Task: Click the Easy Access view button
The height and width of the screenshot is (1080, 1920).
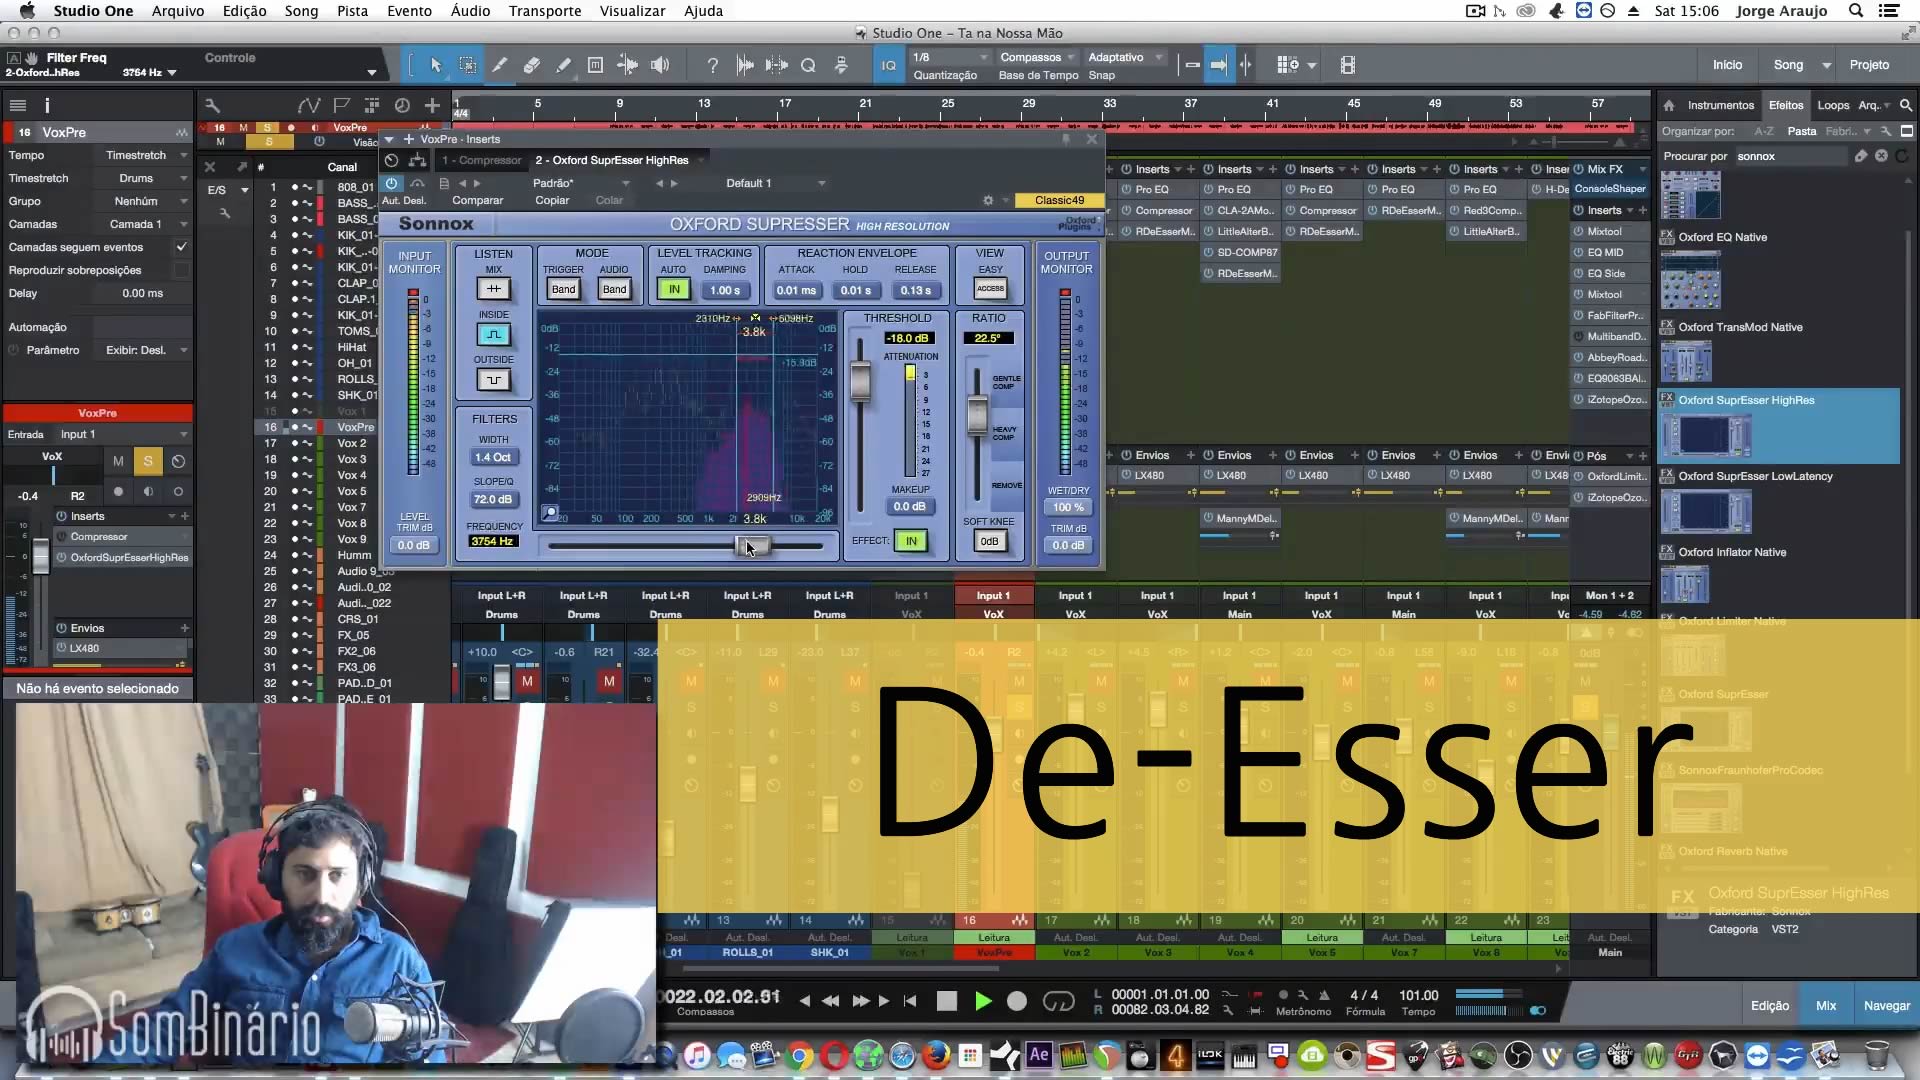Action: point(990,289)
